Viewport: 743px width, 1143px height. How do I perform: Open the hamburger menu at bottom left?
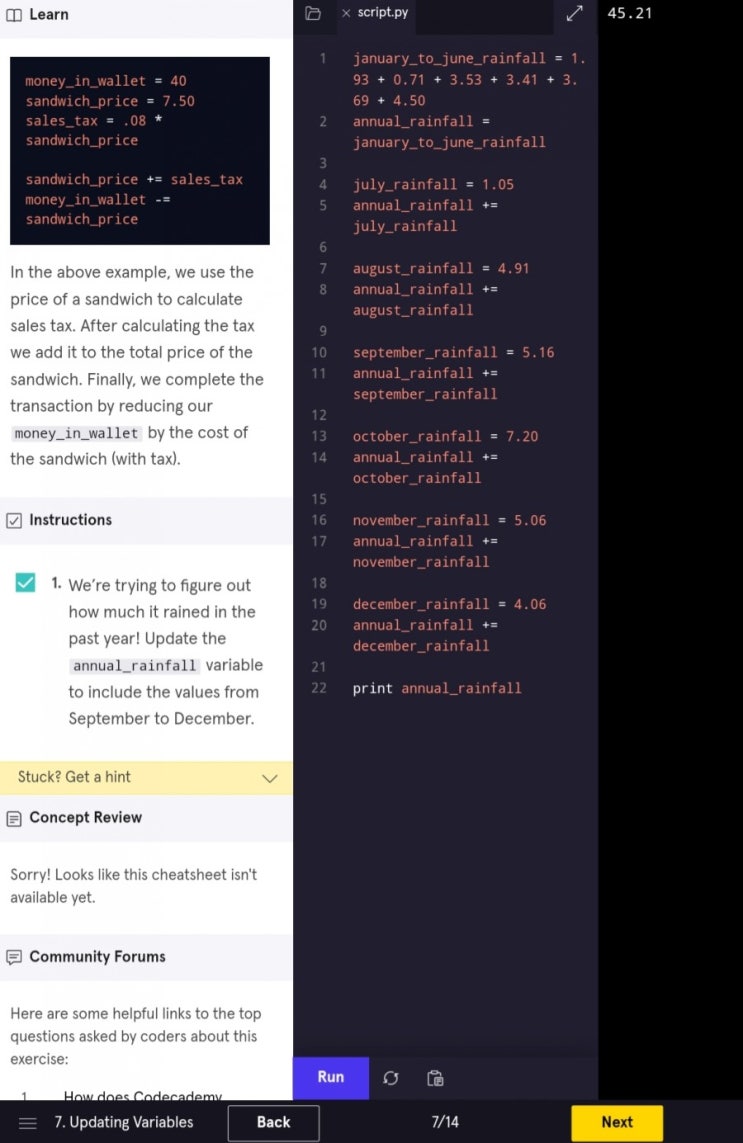click(x=27, y=1122)
